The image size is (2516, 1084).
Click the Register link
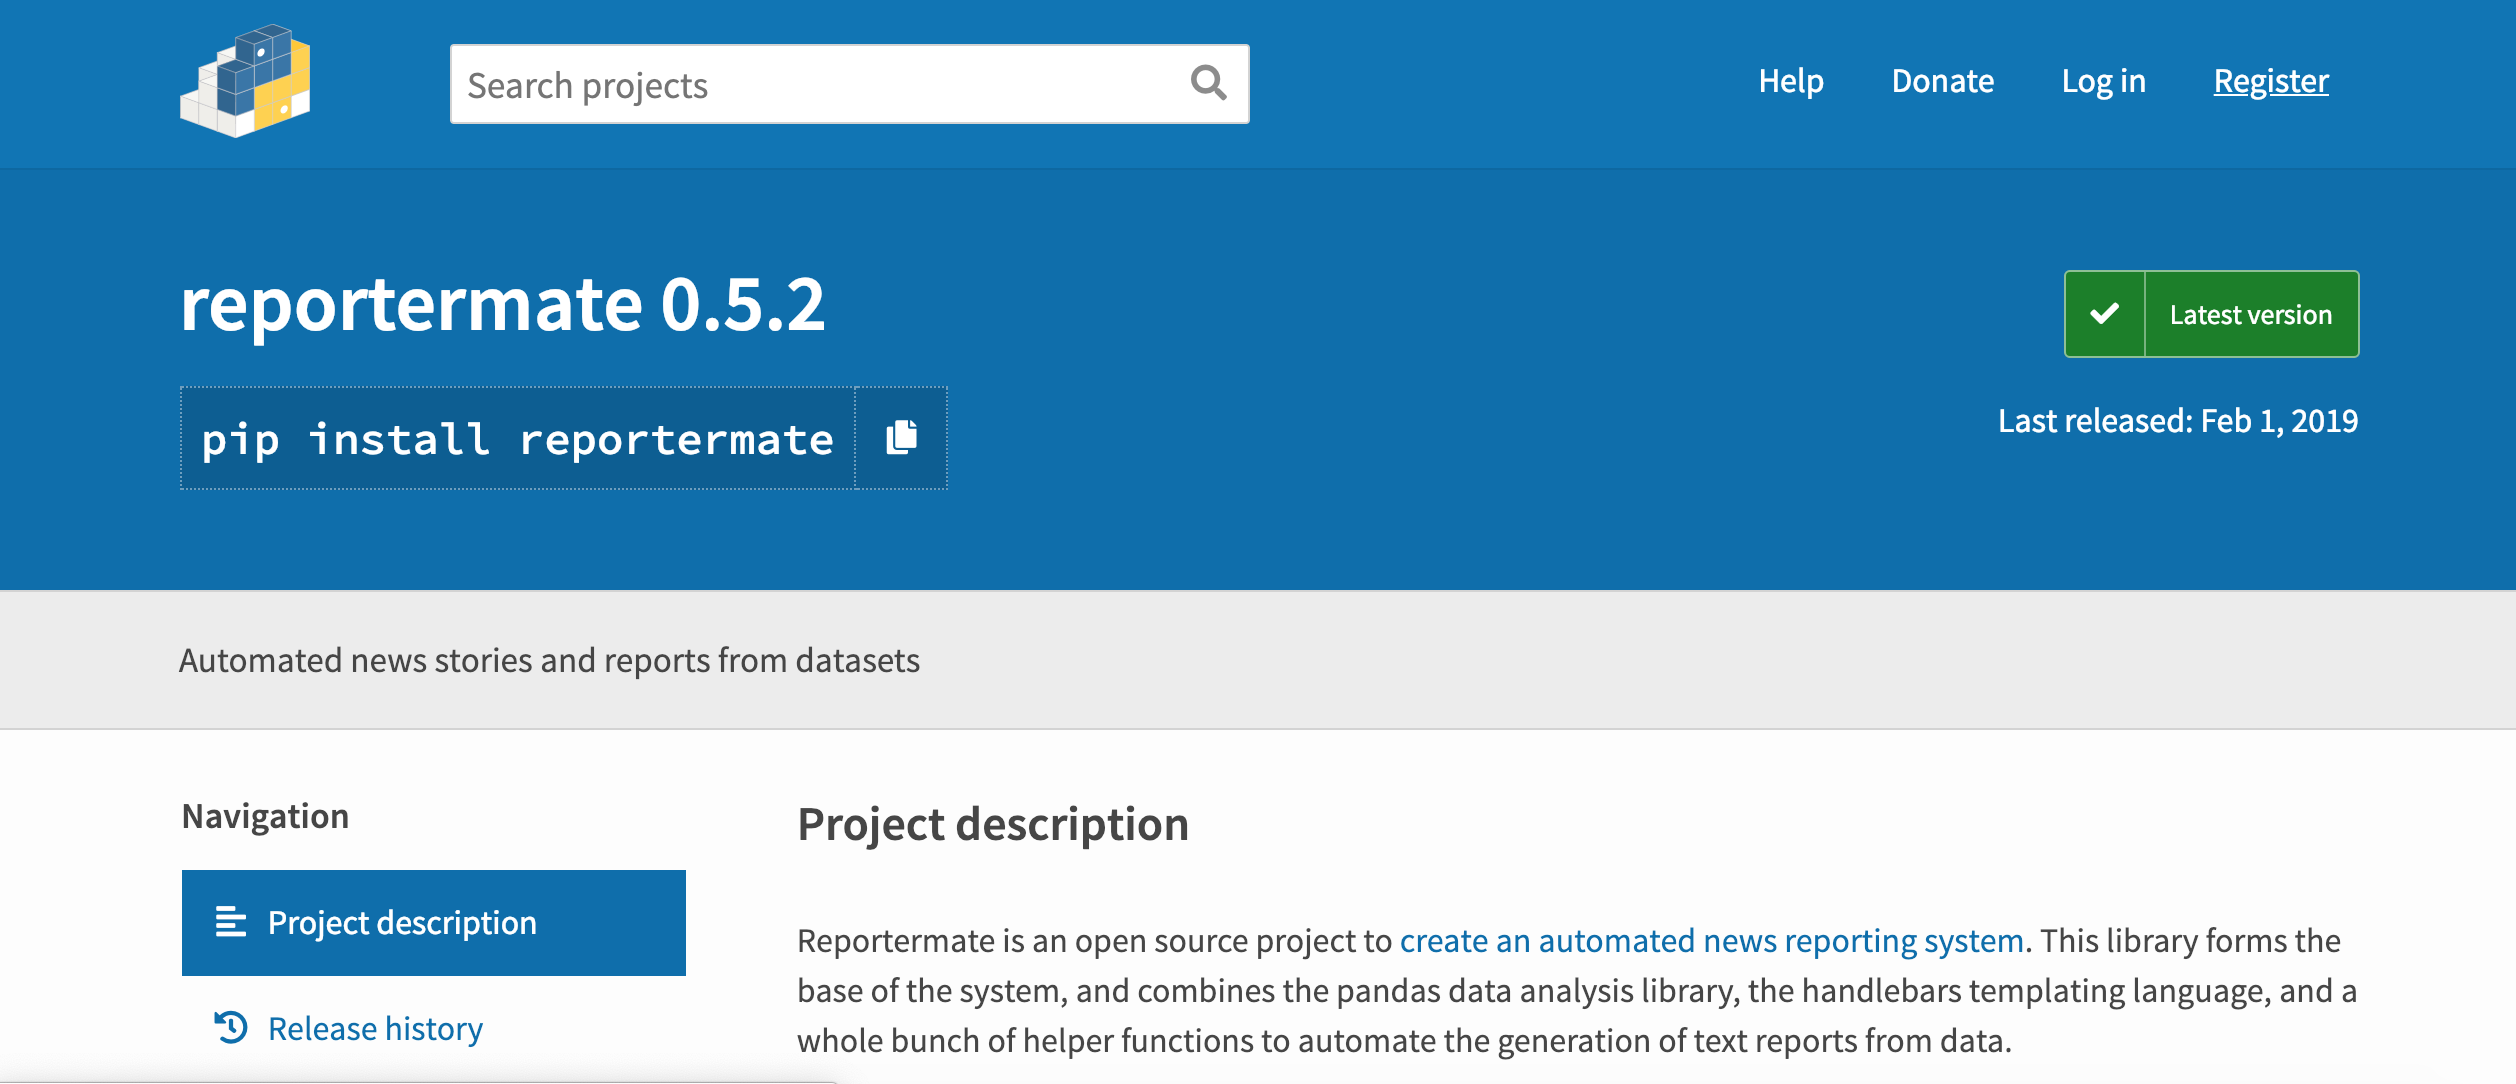click(2270, 81)
